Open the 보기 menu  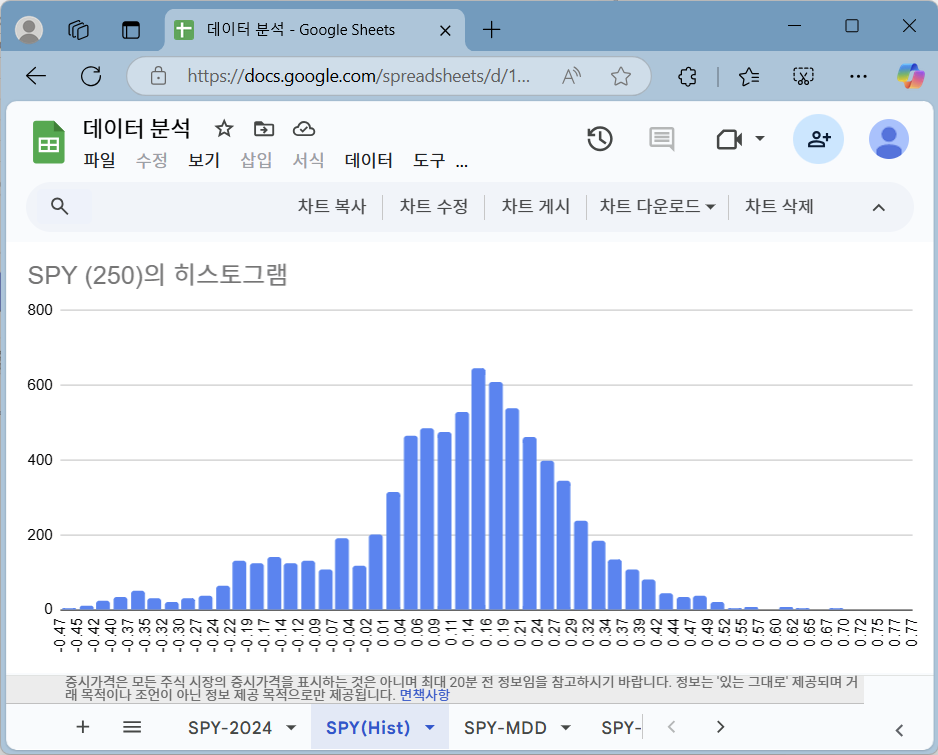(x=204, y=160)
